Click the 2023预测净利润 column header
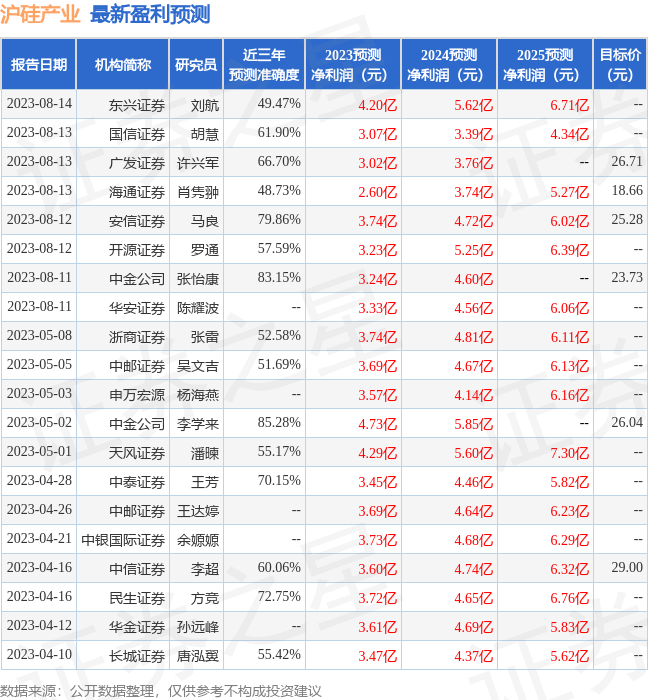Viewport: 648px width, 700px height. (353, 64)
